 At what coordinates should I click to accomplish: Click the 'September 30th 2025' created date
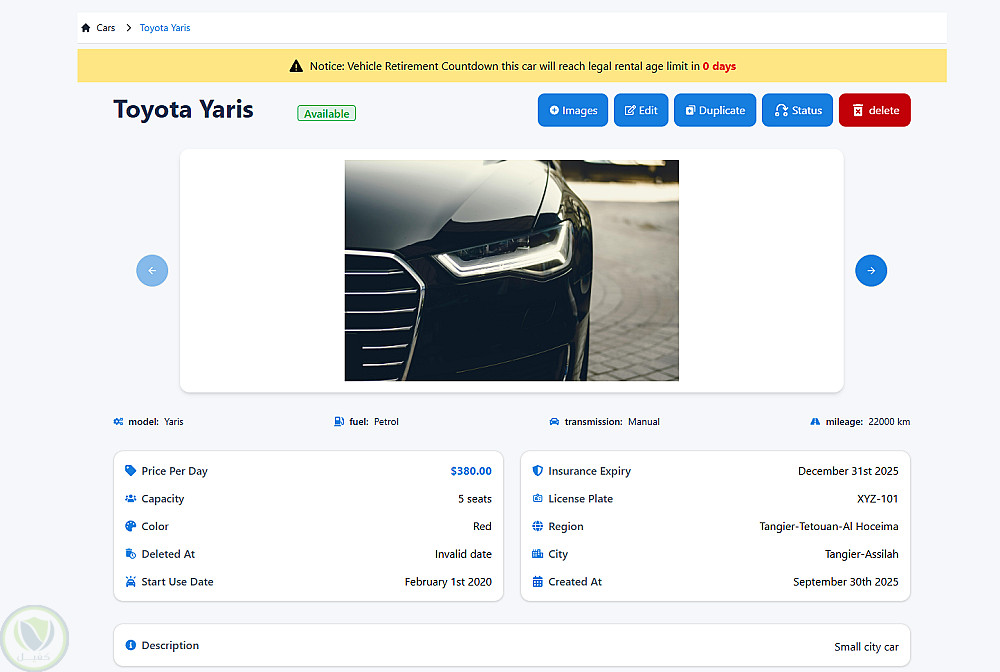[846, 581]
